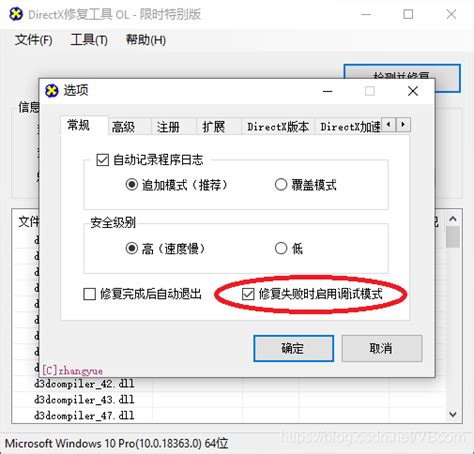Minimize the 选项 dialog
Image resolution: width=474 pixels, height=454 pixels.
[328, 91]
